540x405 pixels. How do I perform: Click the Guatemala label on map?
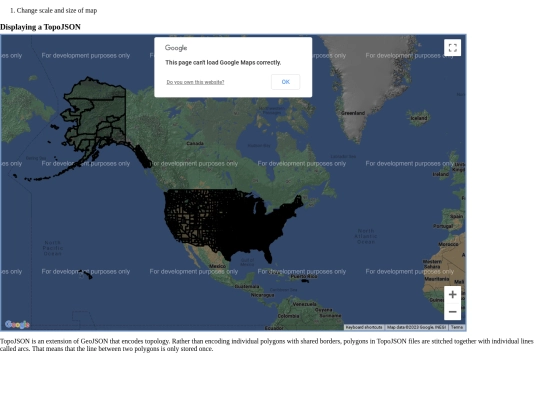[x=247, y=287]
